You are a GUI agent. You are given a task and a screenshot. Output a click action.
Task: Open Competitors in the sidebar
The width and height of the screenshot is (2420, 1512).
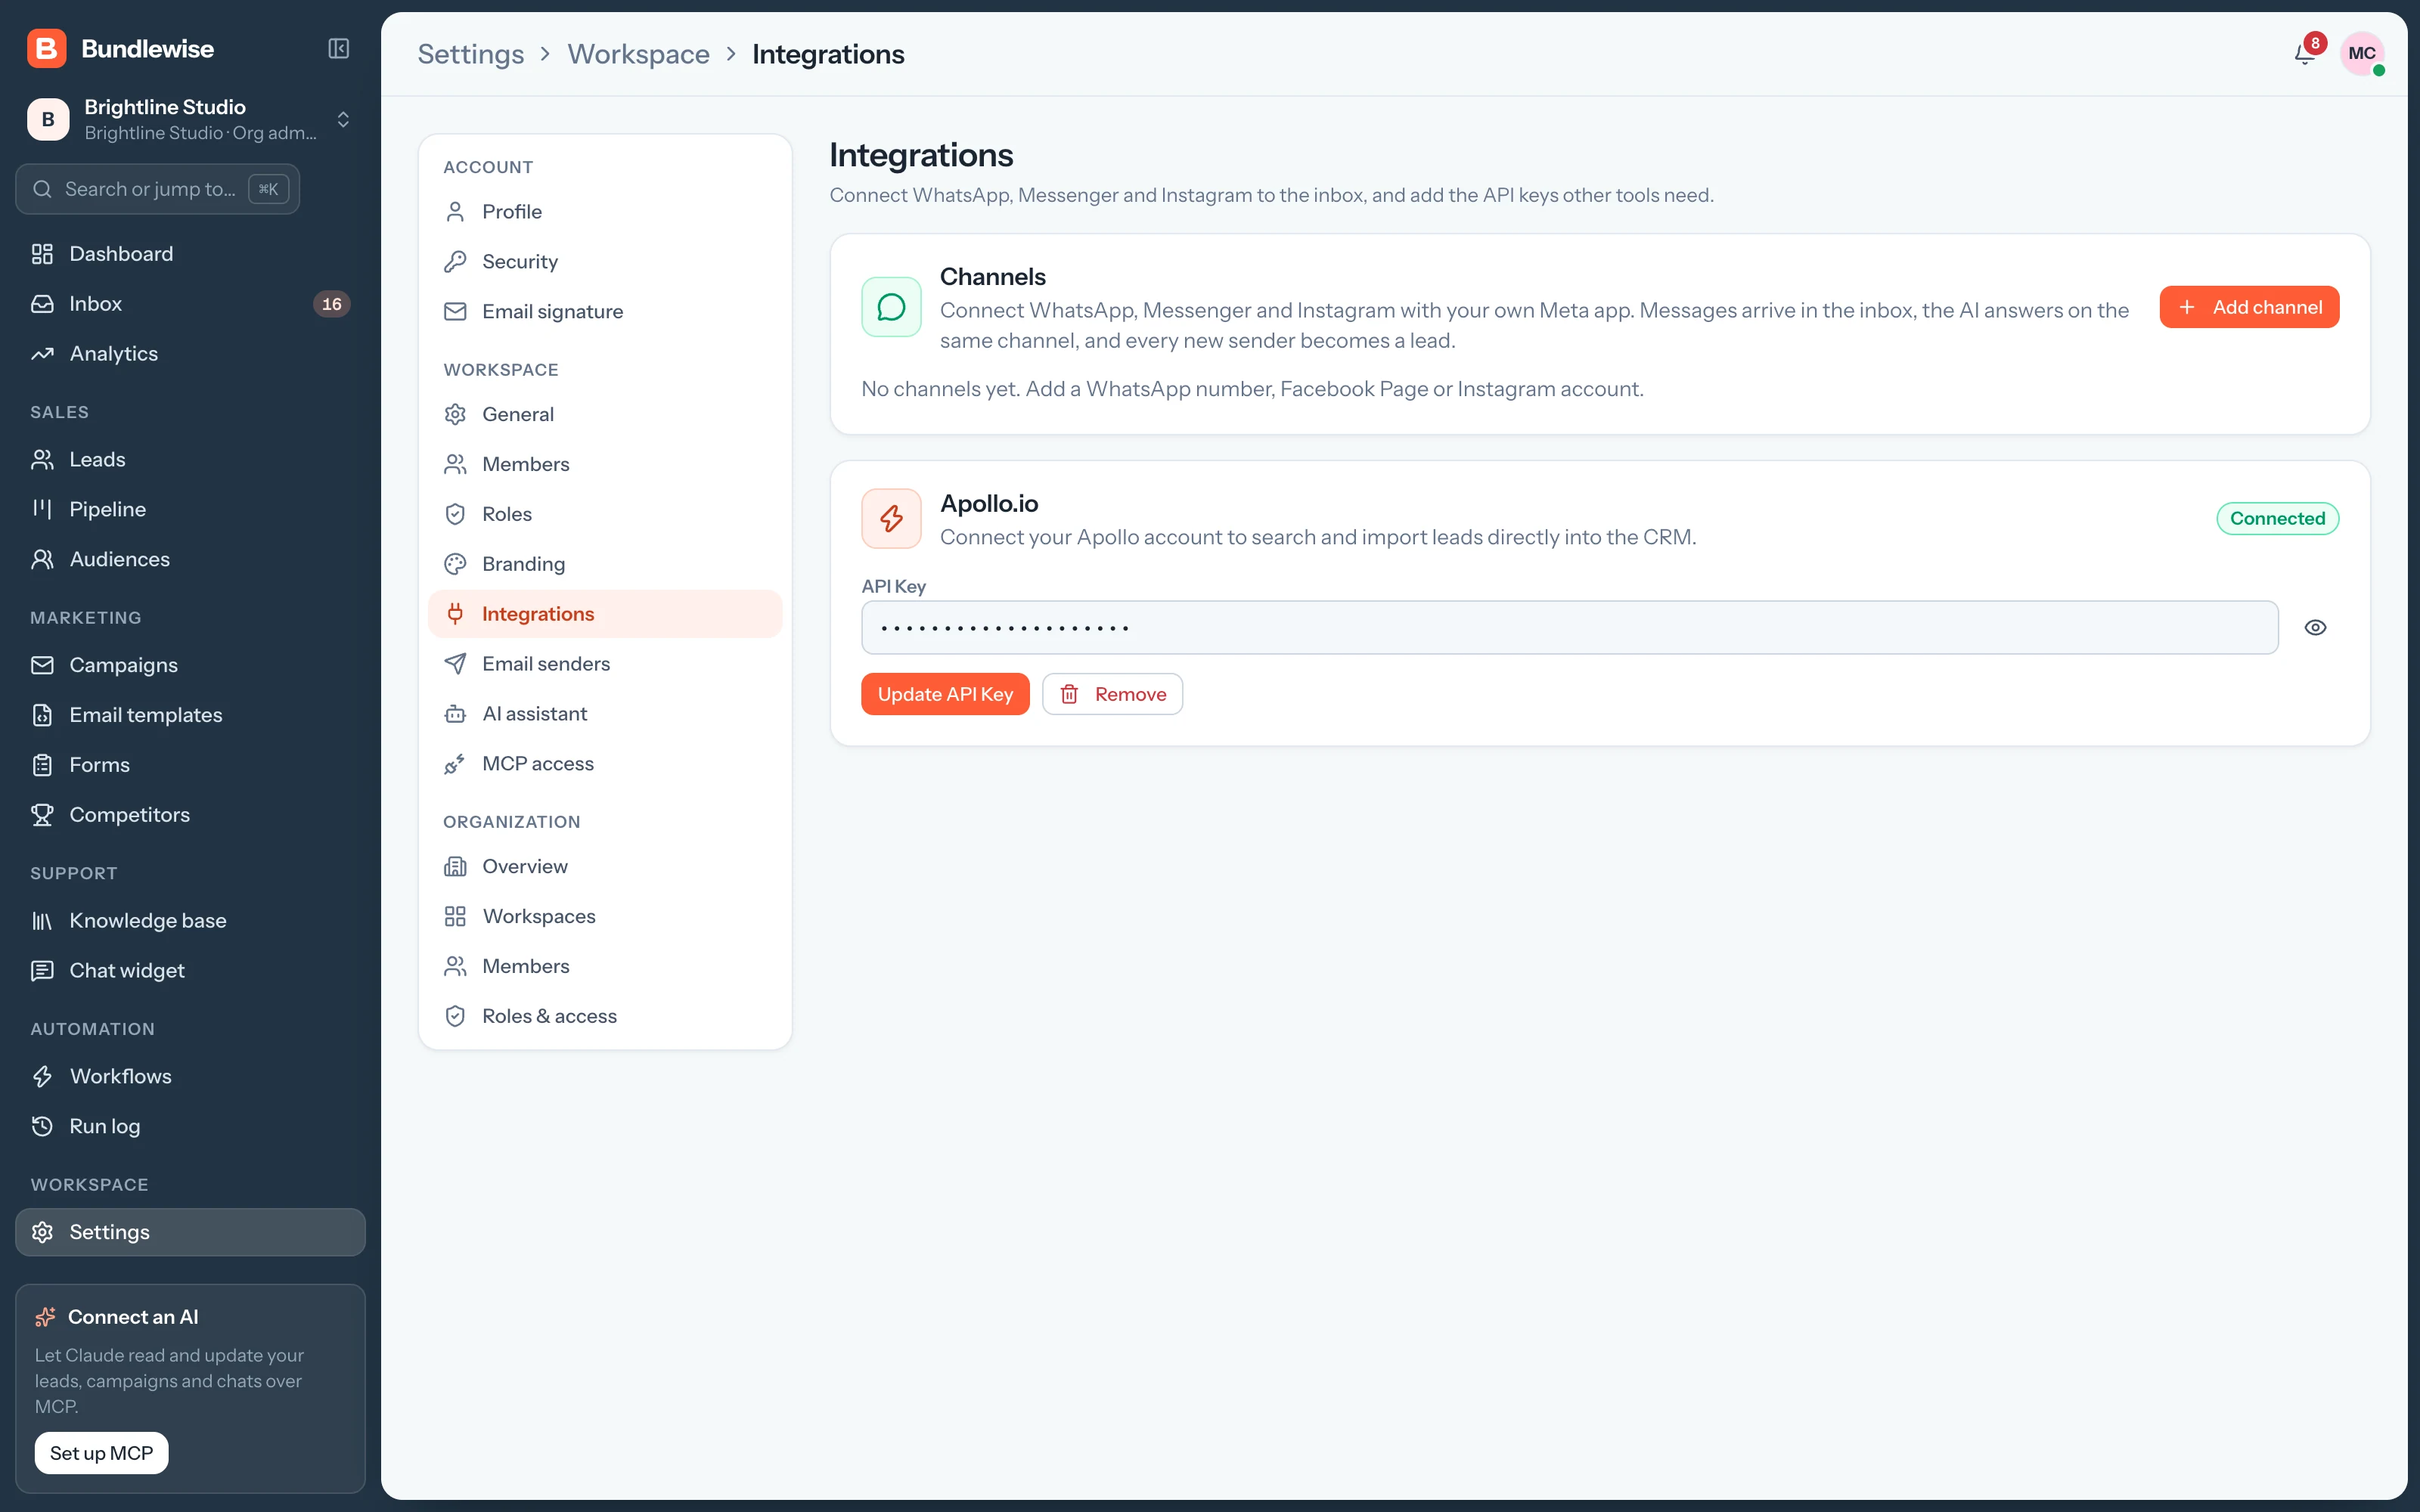190,815
